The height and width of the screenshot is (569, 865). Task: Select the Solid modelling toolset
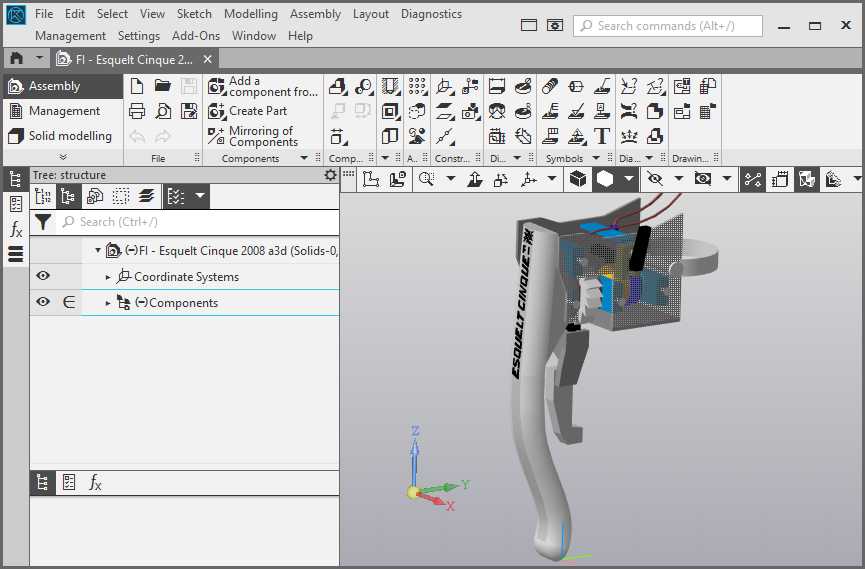pos(60,136)
